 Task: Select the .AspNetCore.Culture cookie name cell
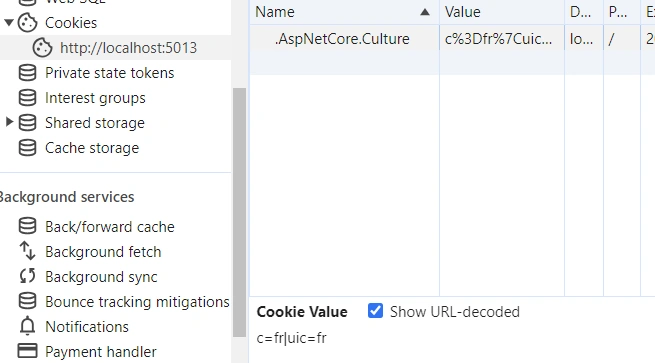(x=344, y=38)
